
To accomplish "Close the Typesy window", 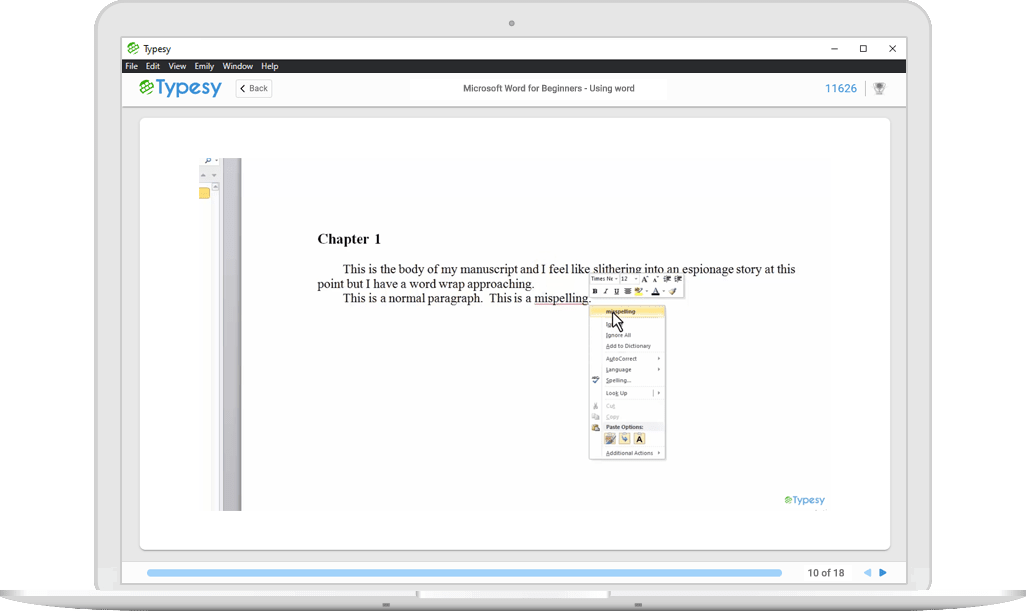I will (x=893, y=48).
